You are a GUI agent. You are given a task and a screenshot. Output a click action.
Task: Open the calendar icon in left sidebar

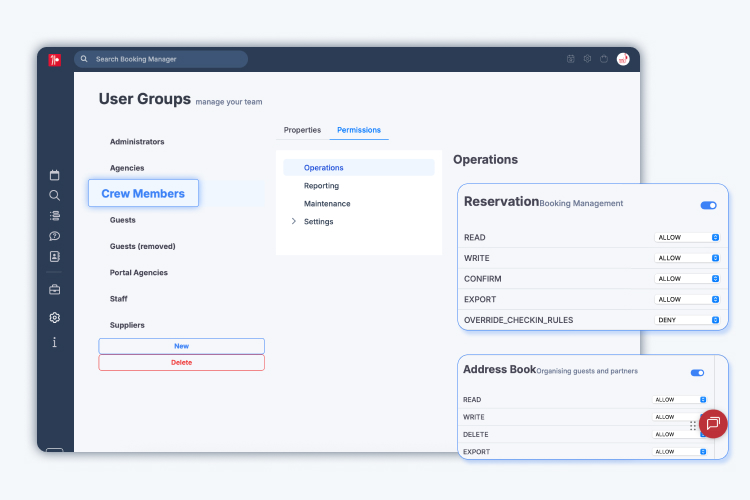(x=55, y=175)
